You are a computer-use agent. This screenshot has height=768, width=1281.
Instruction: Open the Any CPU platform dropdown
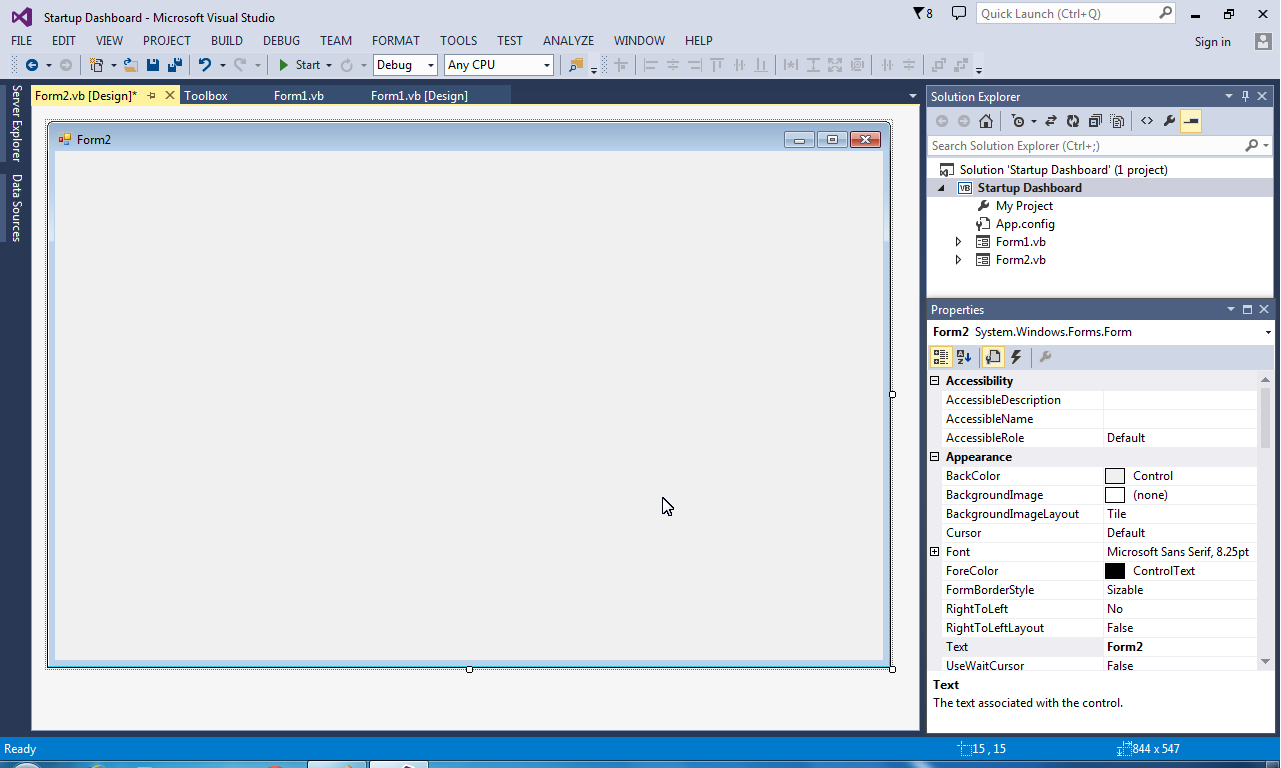tap(499, 65)
